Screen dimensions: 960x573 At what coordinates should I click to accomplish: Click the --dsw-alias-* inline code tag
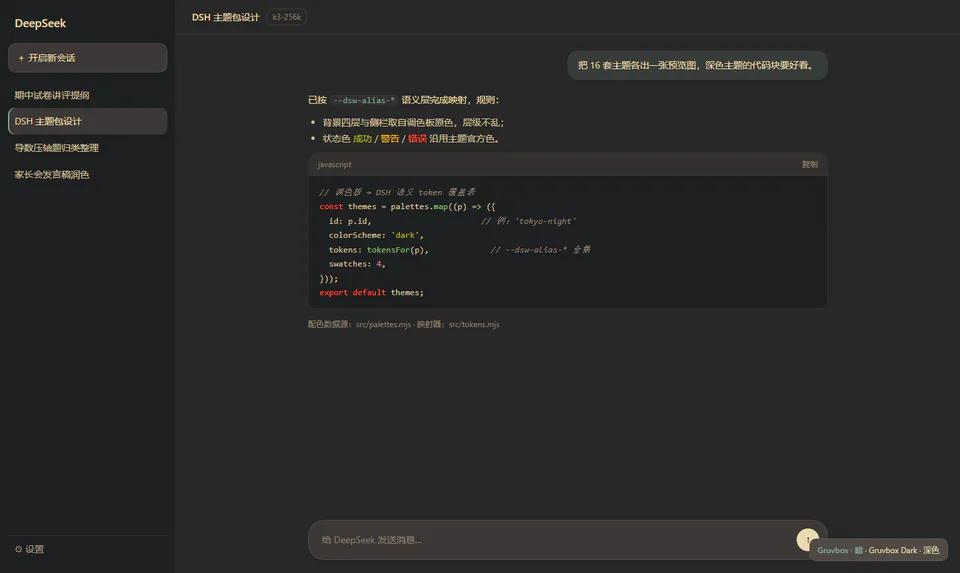point(364,100)
